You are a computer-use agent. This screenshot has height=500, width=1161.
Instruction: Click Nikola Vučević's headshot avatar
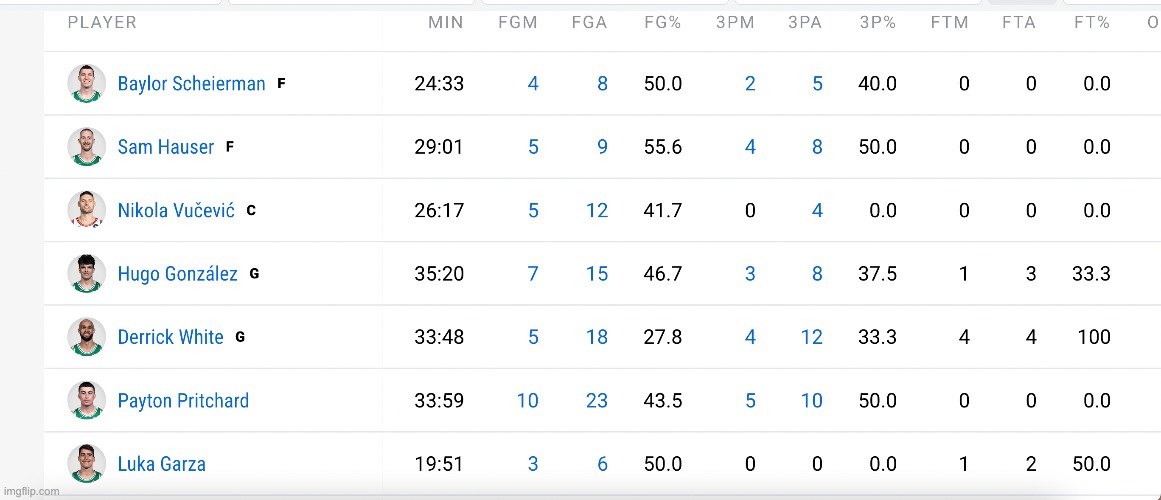click(x=87, y=210)
